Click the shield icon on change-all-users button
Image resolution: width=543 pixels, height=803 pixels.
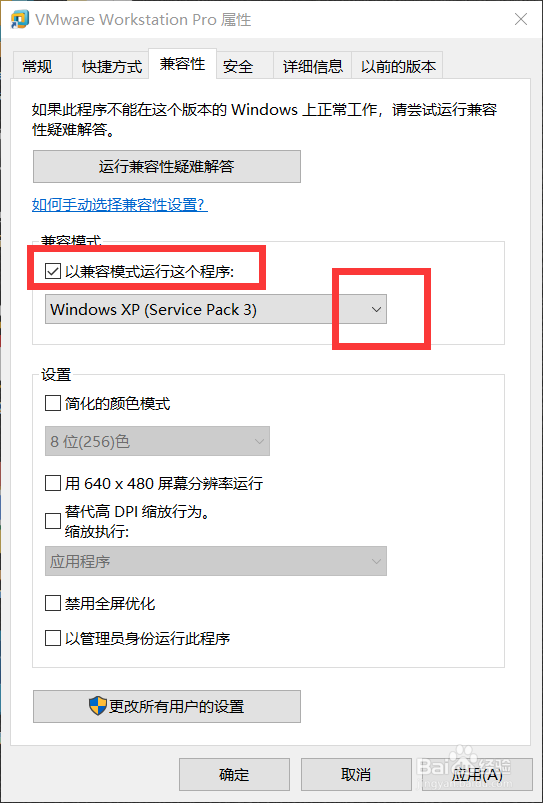click(97, 706)
